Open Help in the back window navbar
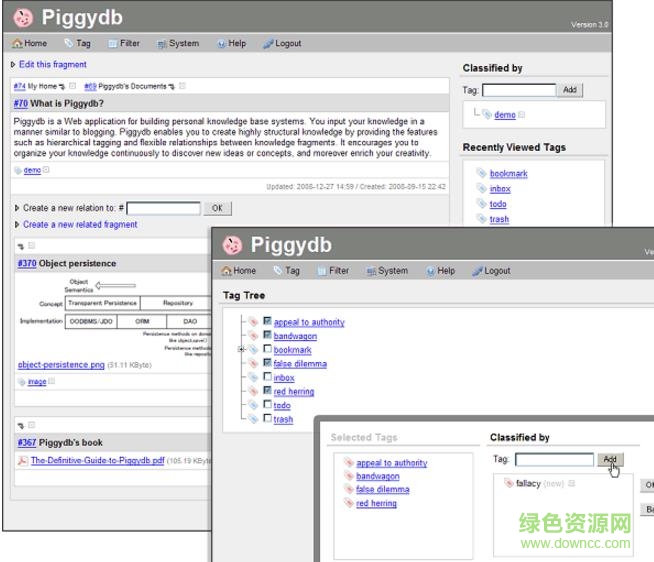654x562 pixels. pyautogui.click(x=231, y=43)
